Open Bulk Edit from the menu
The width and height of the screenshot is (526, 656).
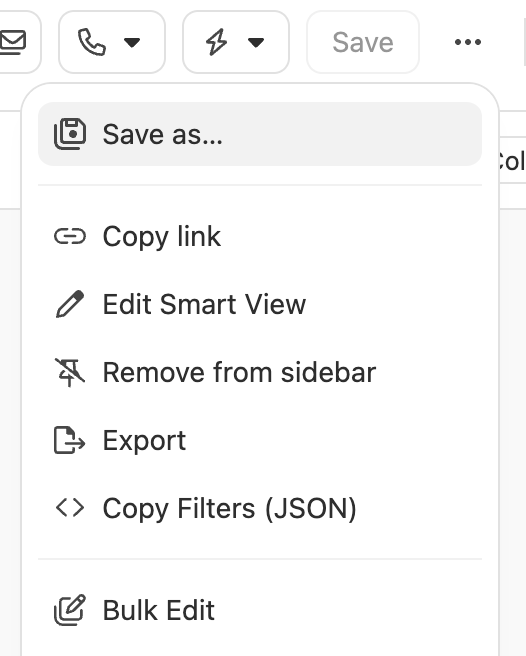(260, 610)
